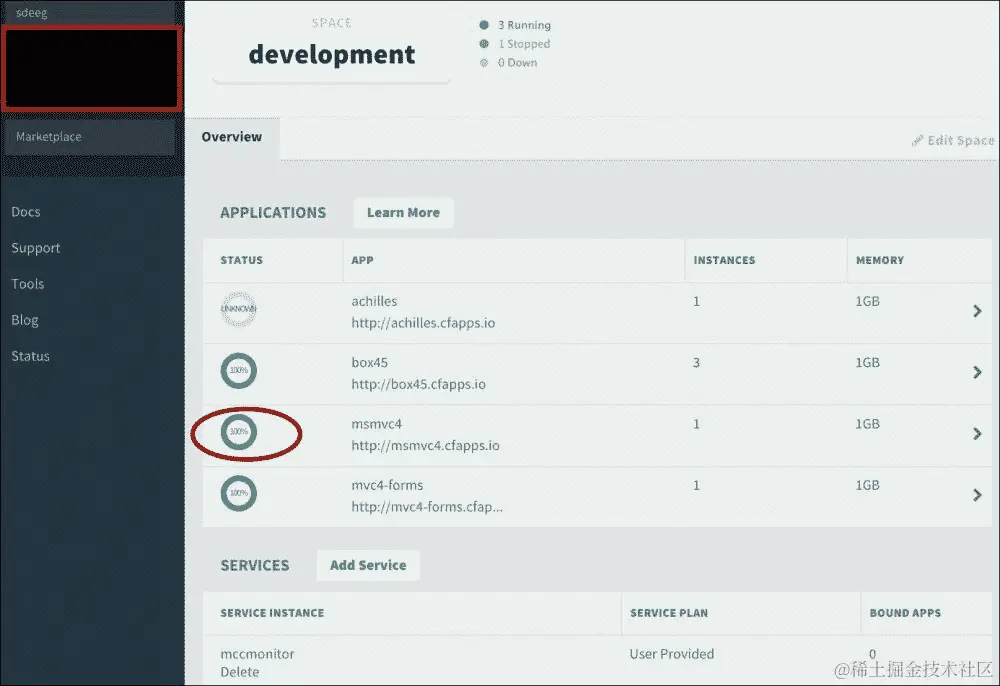Open the box45.cfapps.io URL
The image size is (1000, 686).
pyautogui.click(x=418, y=384)
